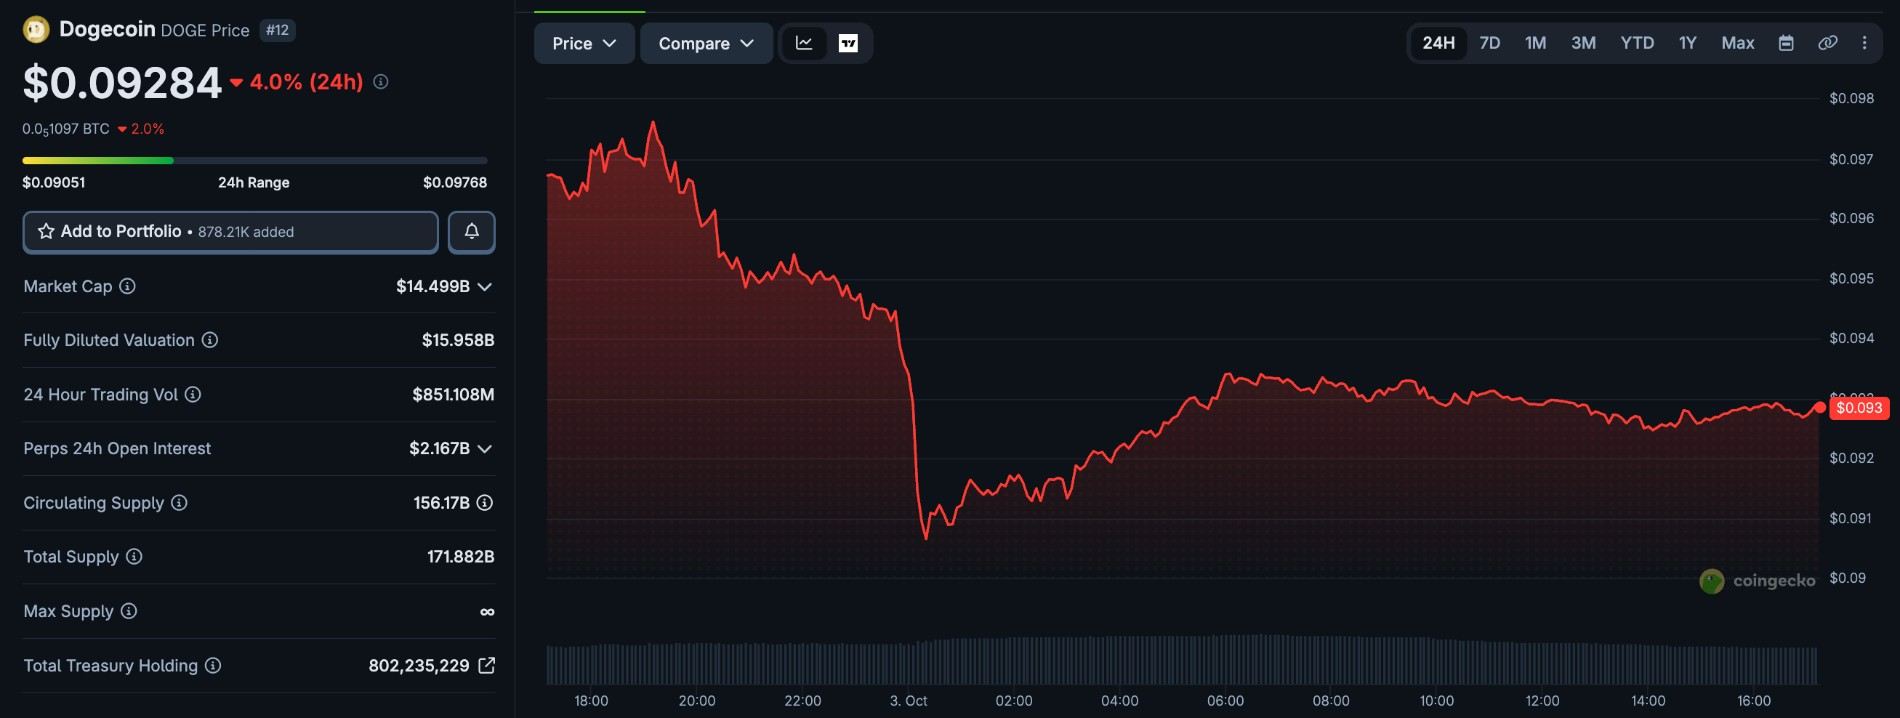1900x718 pixels.
Task: Click the 802,235,229 treasury holding value
Action: tap(419, 665)
